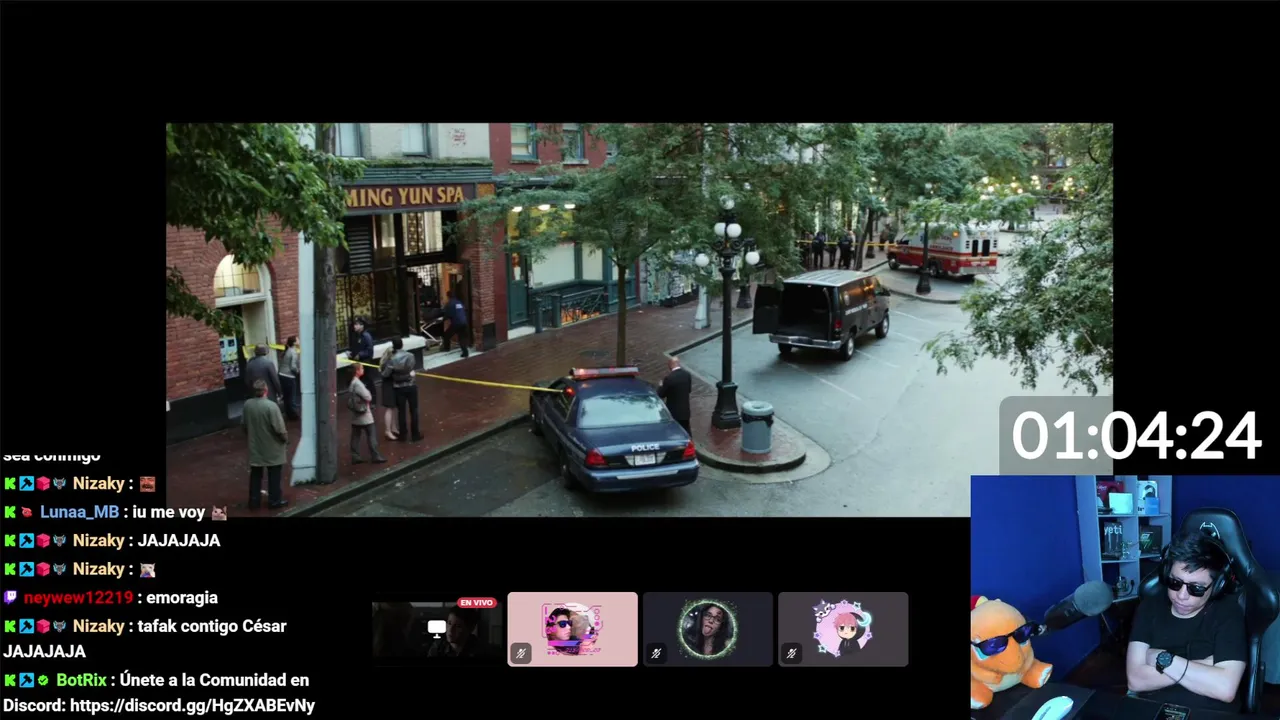Click the 01:04:24 timer overlay
This screenshot has height=720, width=1280.
[1136, 436]
